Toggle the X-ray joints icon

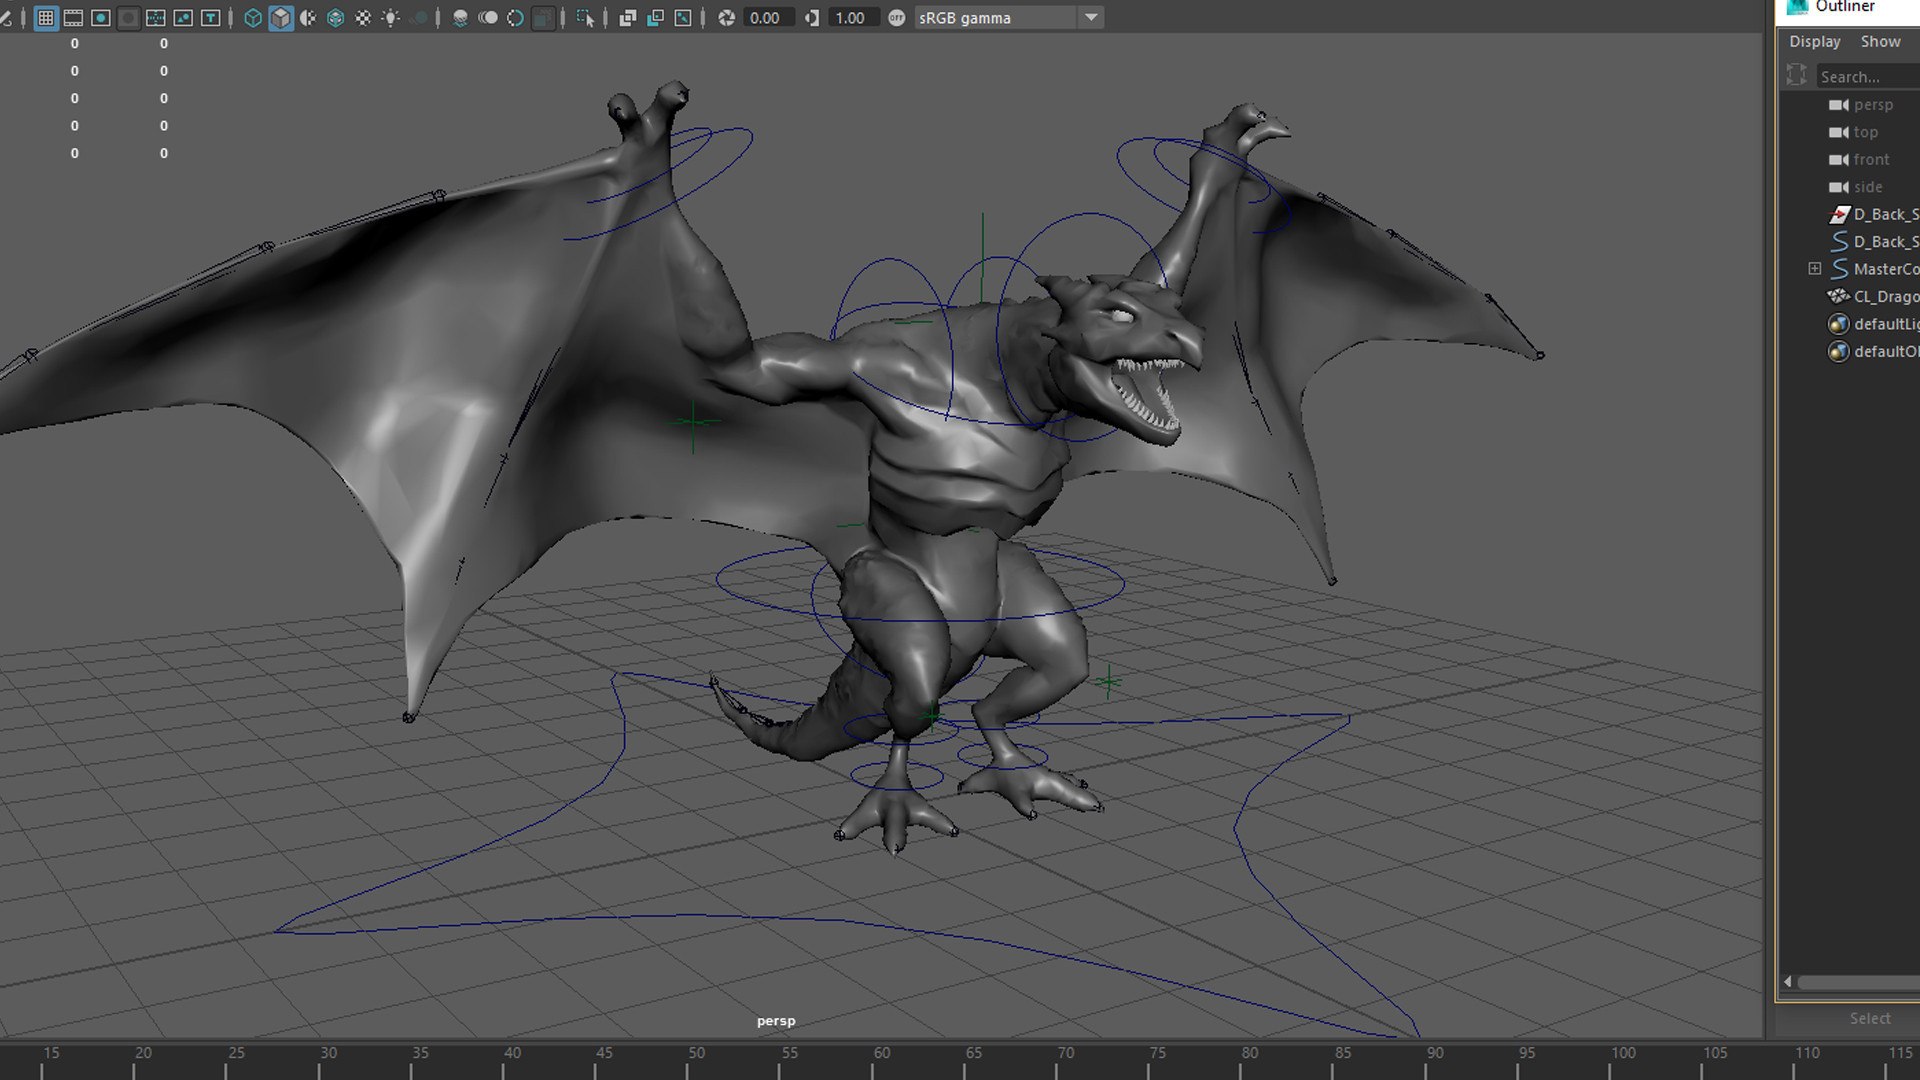tap(683, 18)
